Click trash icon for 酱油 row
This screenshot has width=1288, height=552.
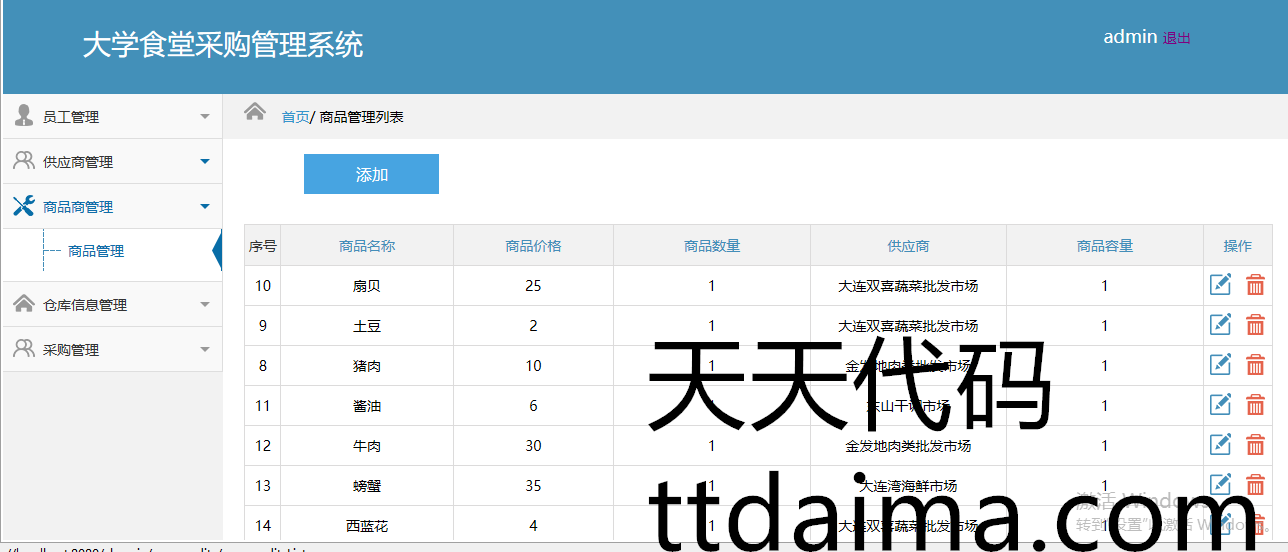(x=1255, y=405)
